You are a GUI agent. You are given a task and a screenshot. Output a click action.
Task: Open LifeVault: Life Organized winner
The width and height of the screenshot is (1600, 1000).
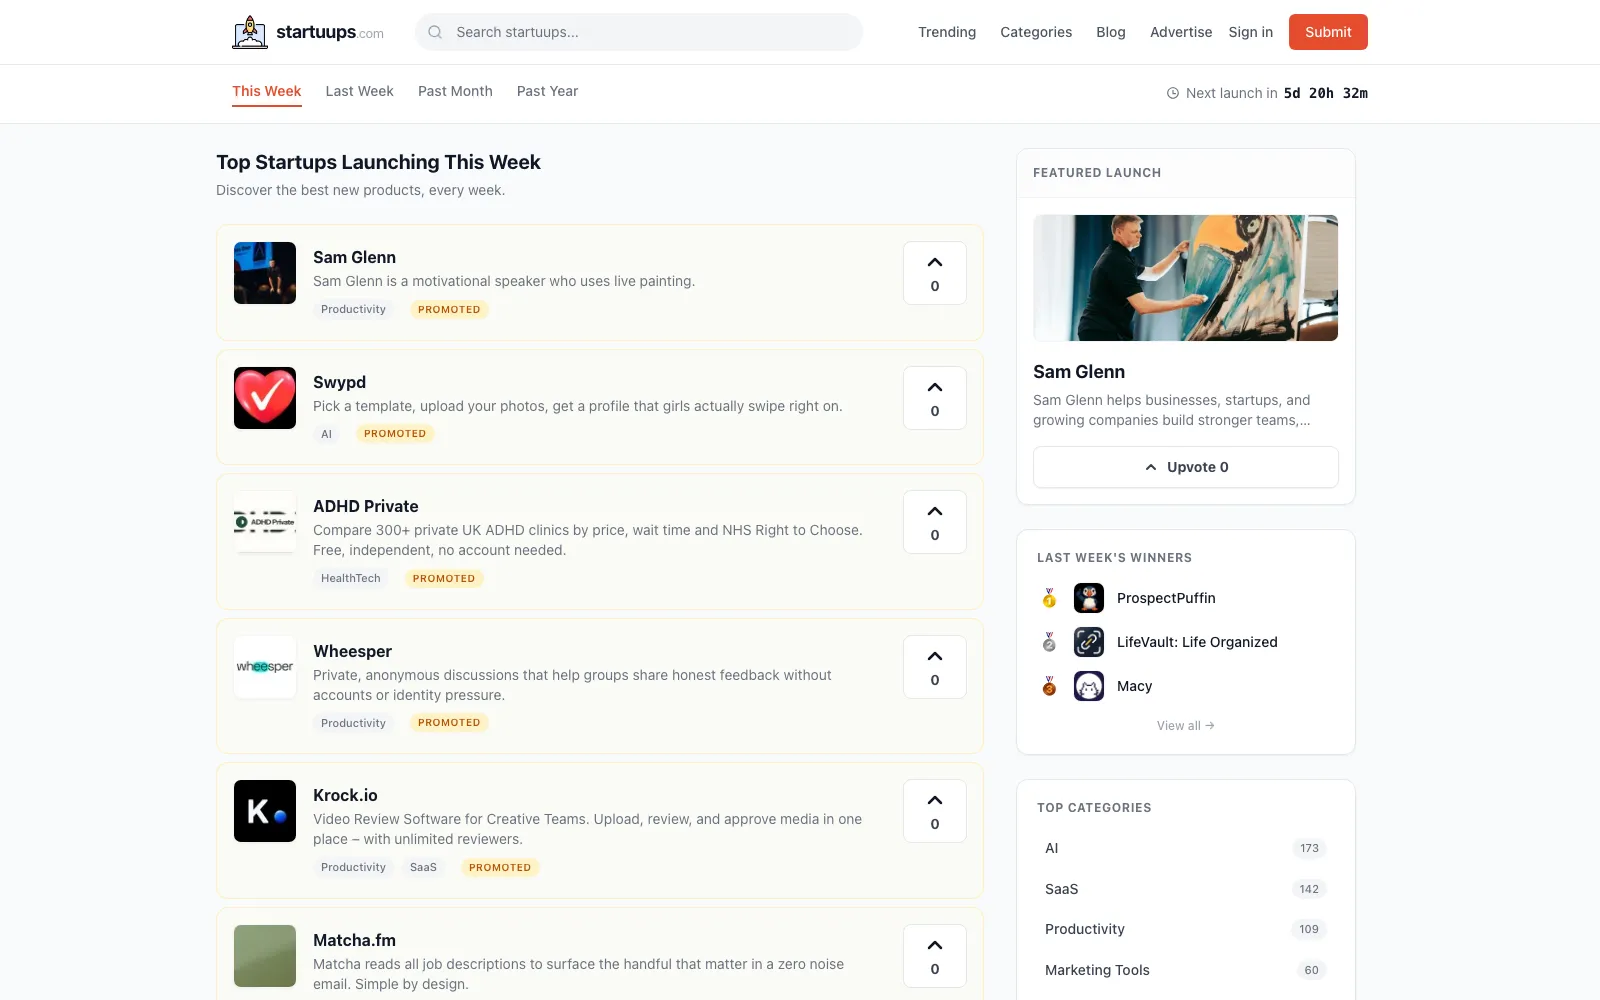(1197, 642)
